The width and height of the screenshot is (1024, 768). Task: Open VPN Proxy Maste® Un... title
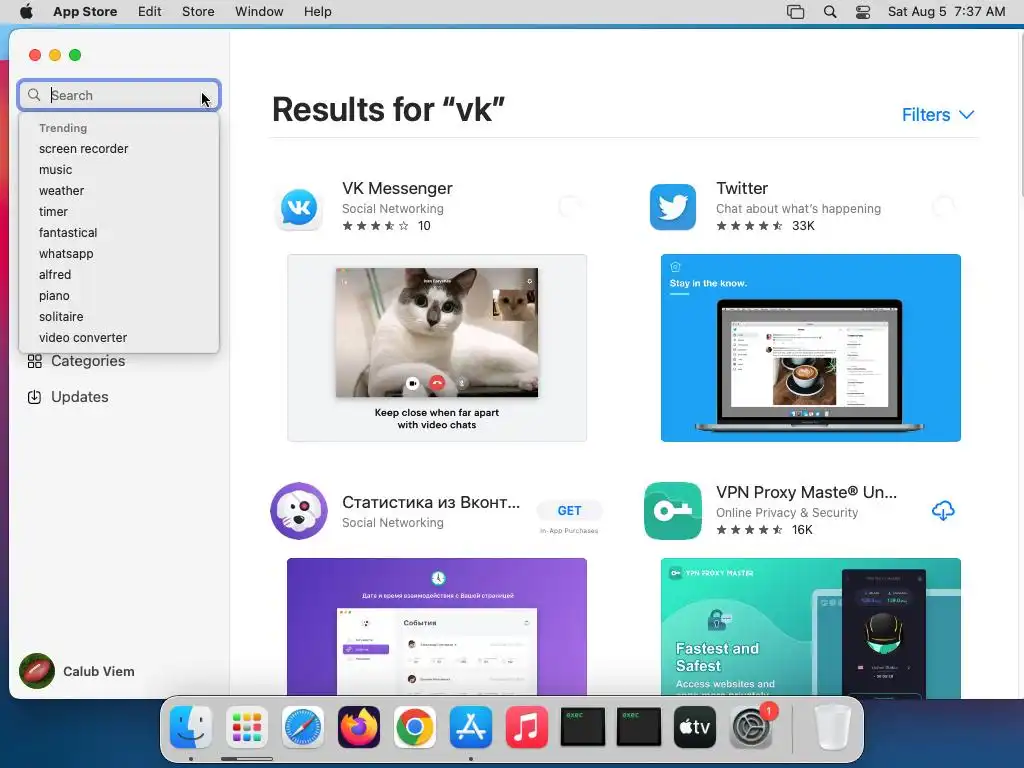(x=807, y=492)
